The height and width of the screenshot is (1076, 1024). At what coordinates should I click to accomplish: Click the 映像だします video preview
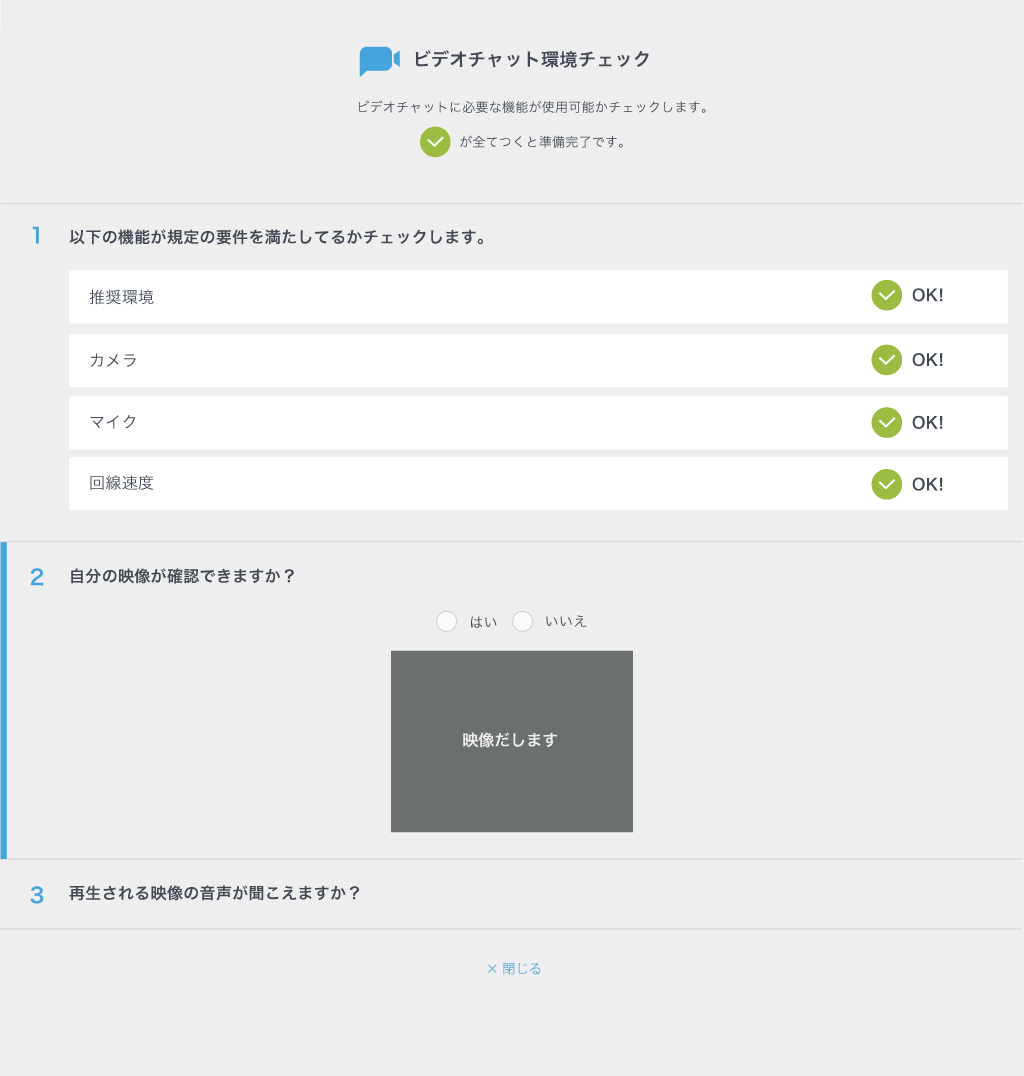[511, 741]
